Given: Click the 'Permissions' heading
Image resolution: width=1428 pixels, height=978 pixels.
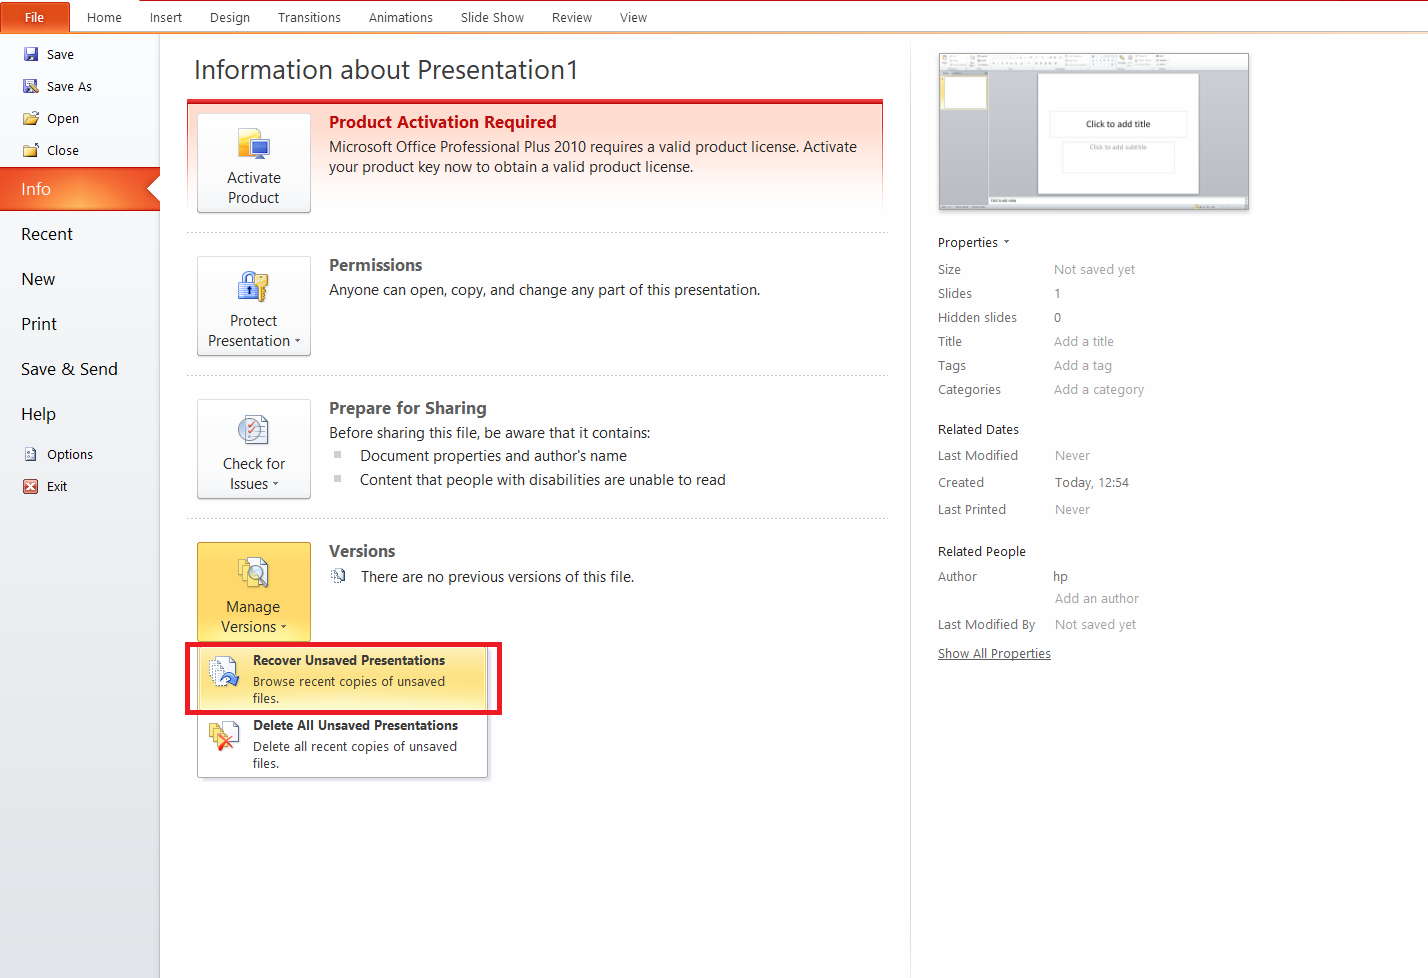Looking at the screenshot, I should click(376, 265).
